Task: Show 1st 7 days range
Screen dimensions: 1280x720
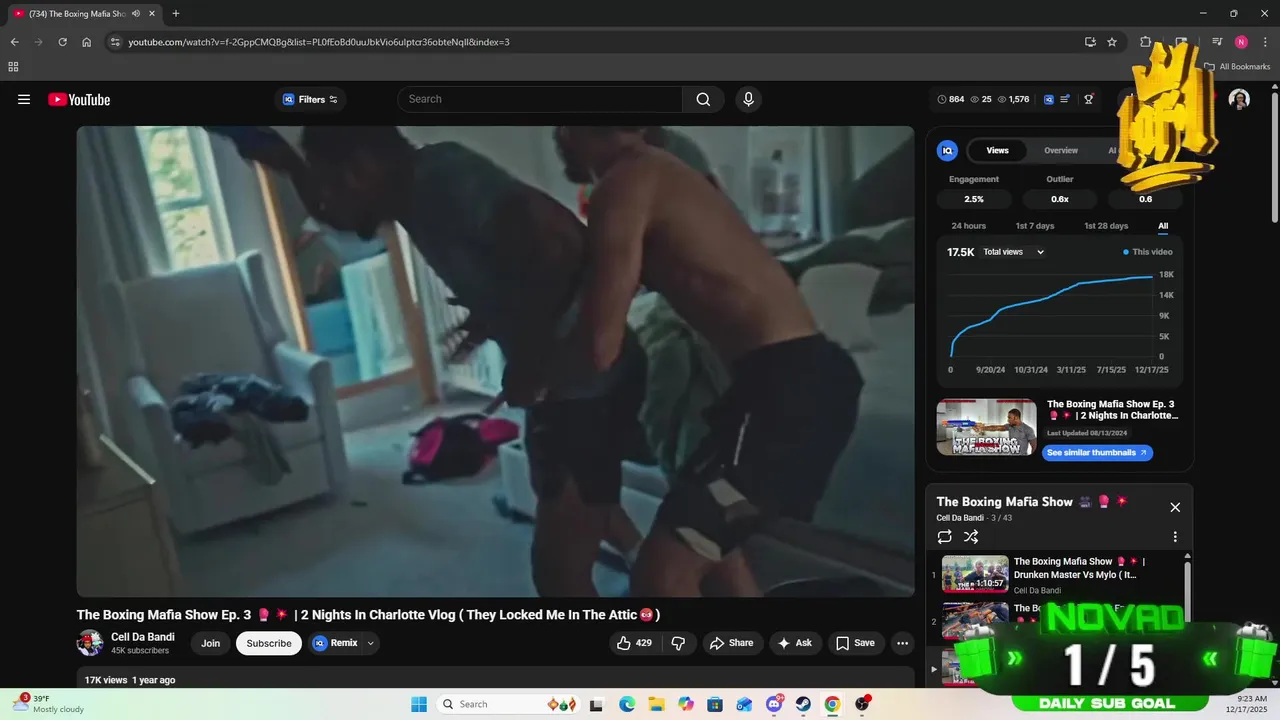Action: (x=1035, y=226)
